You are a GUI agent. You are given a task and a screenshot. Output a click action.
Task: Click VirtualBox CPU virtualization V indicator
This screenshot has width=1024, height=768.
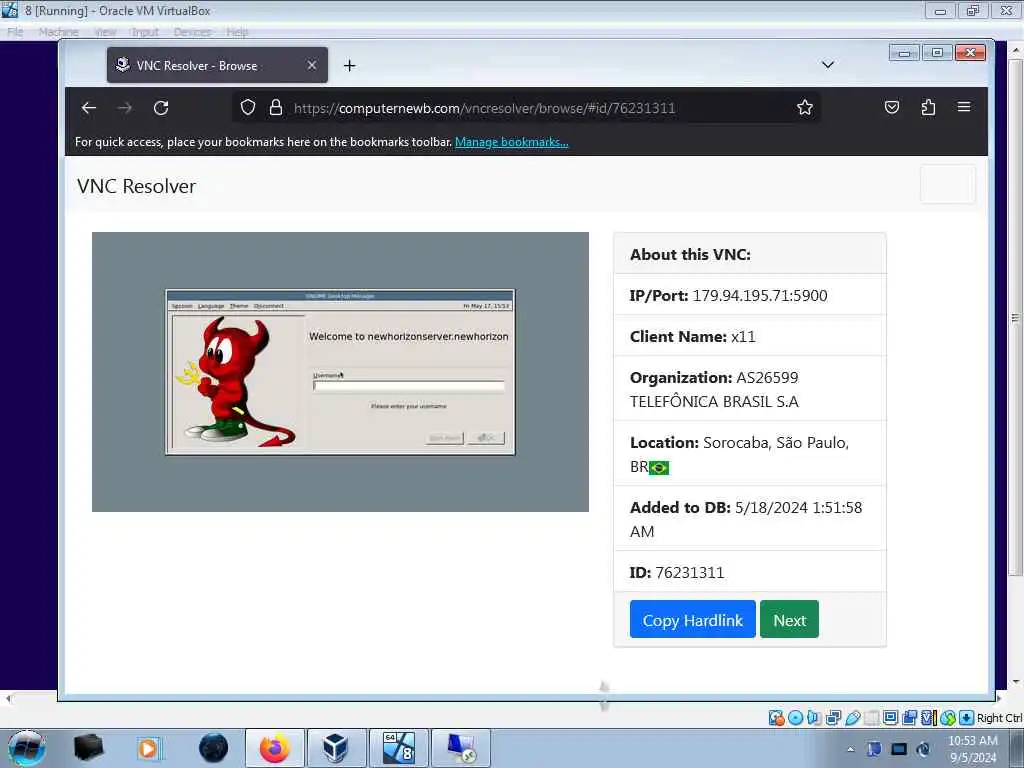[x=929, y=718]
